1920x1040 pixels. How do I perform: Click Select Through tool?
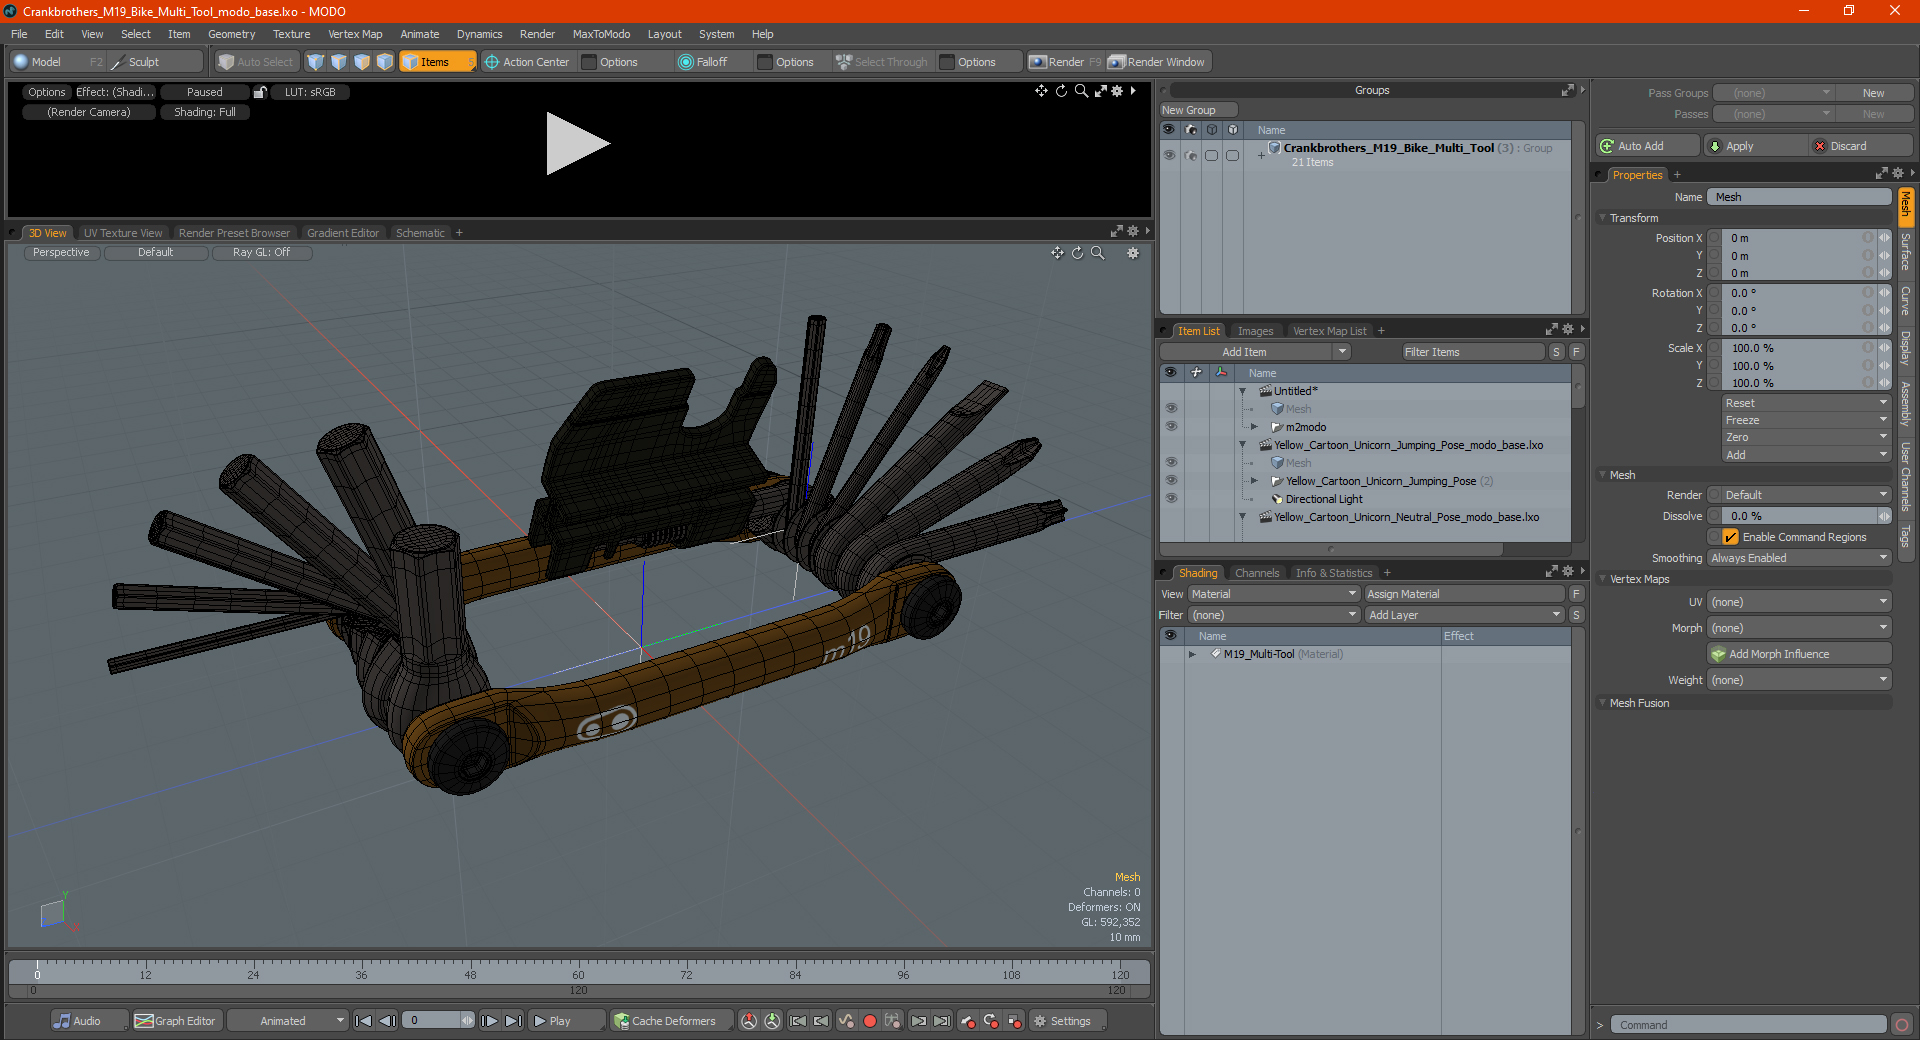pos(882,62)
